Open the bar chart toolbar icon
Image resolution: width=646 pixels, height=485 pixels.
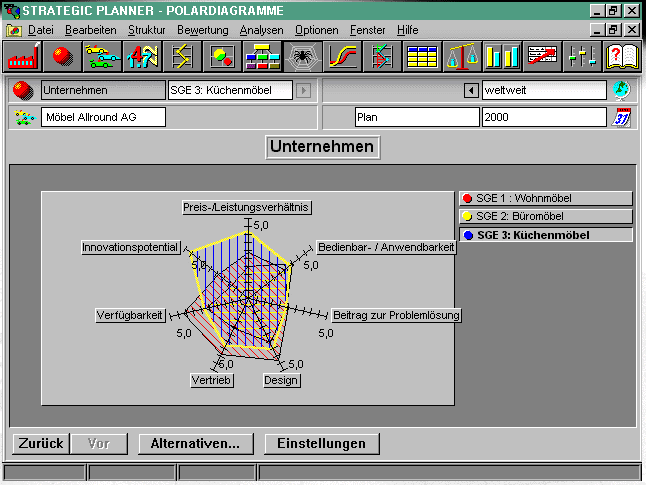[x=502, y=56]
